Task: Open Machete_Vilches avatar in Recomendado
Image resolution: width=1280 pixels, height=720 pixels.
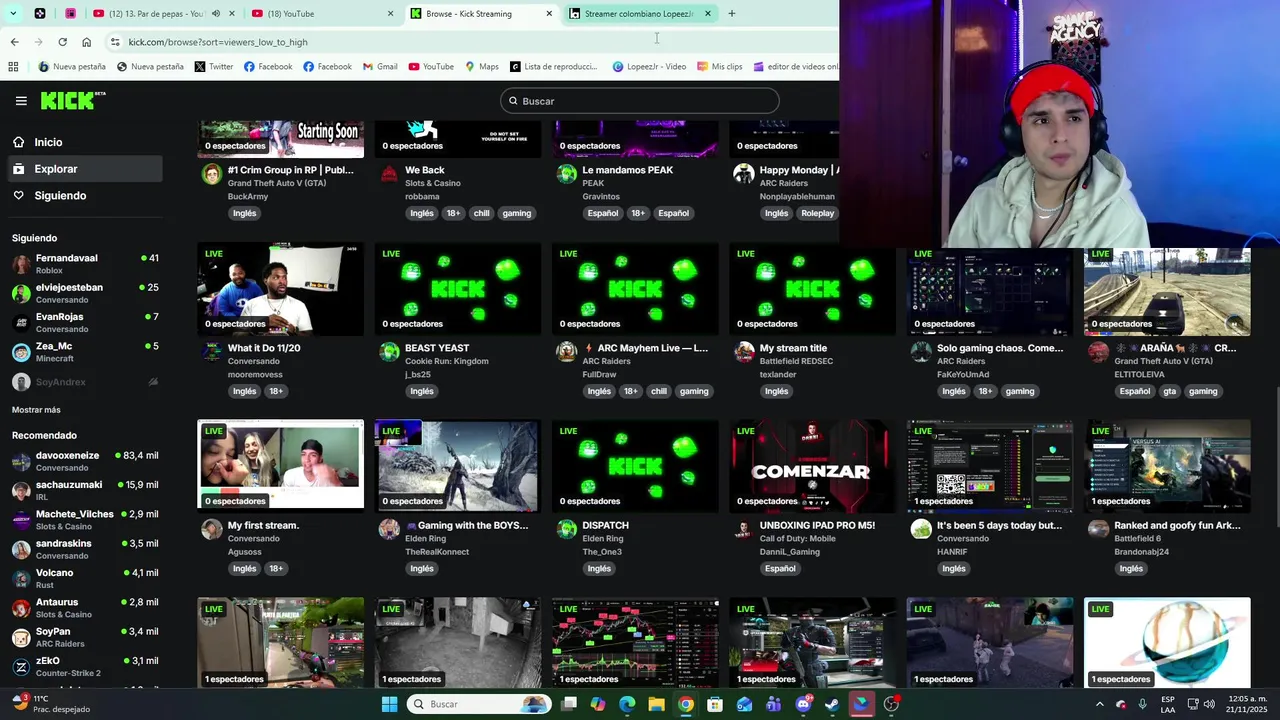Action: coord(21,520)
